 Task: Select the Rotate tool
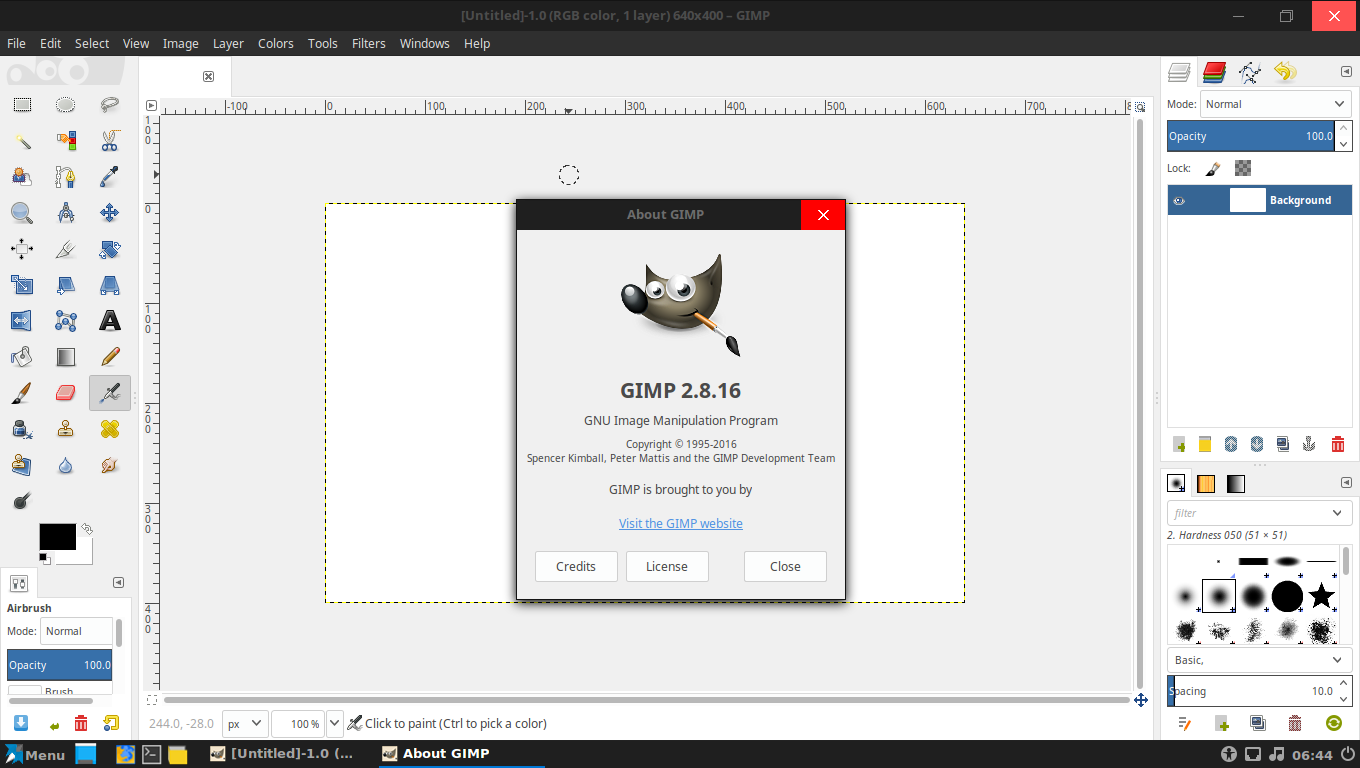[x=110, y=249]
